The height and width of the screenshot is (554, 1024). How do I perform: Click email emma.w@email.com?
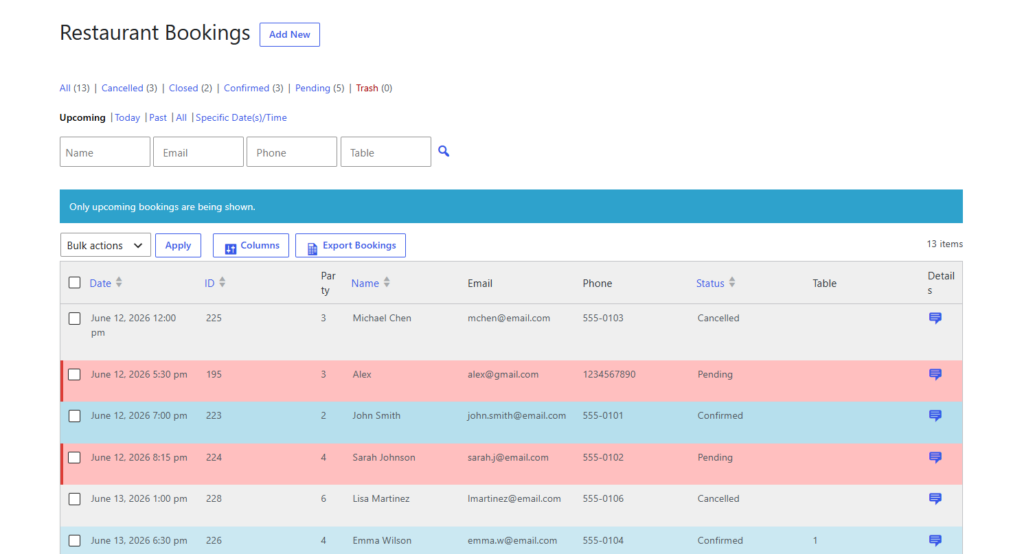tap(512, 540)
